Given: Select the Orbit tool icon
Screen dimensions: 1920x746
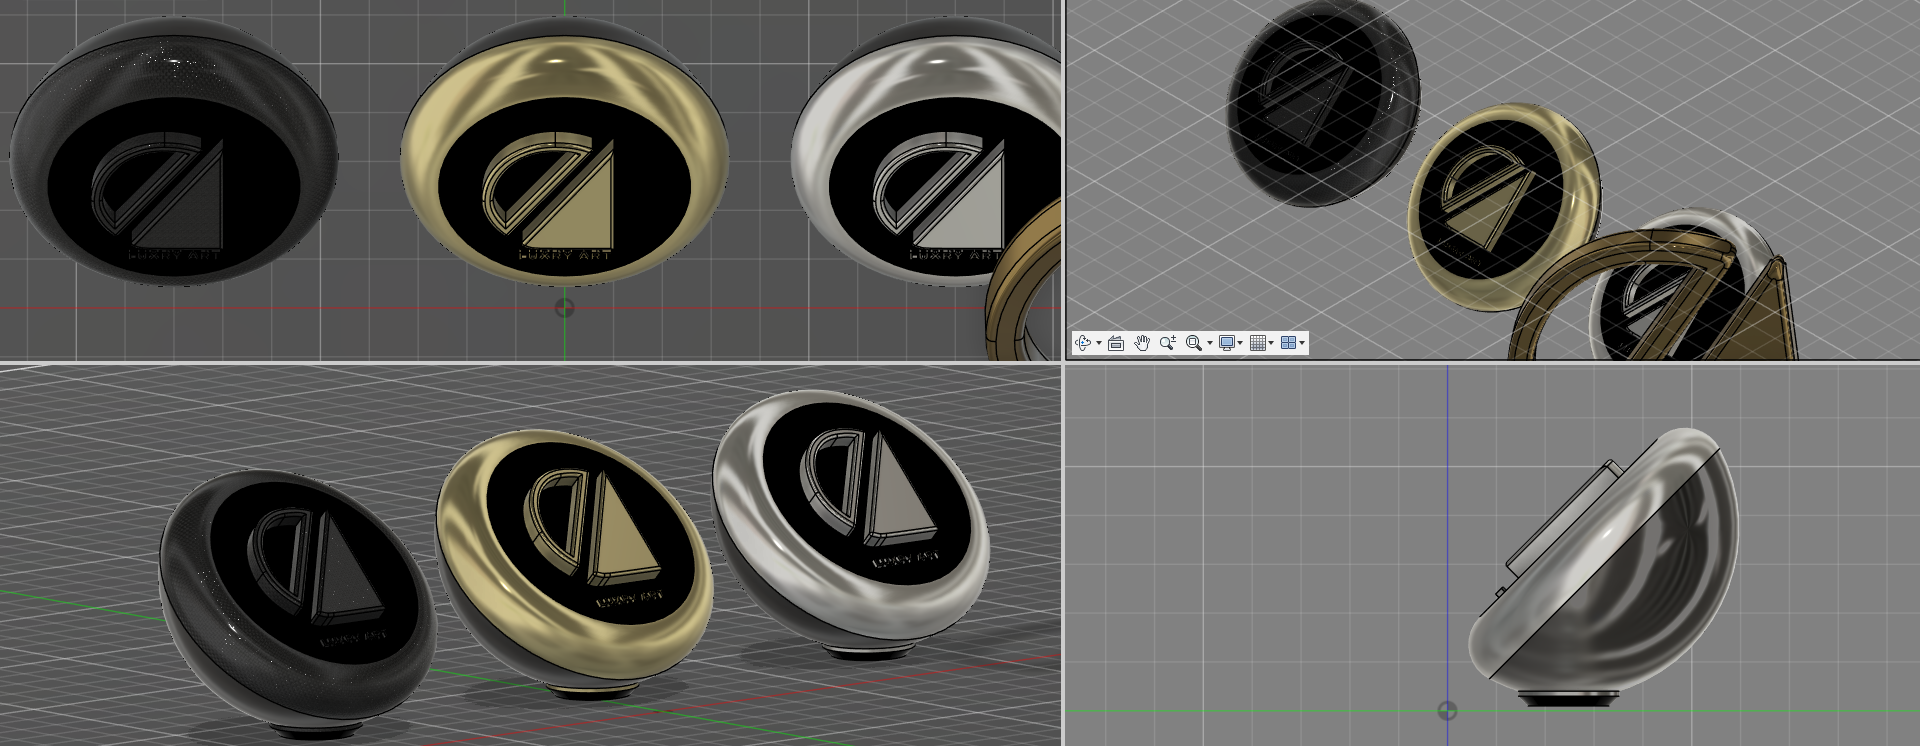Looking at the screenshot, I should [x=1083, y=343].
